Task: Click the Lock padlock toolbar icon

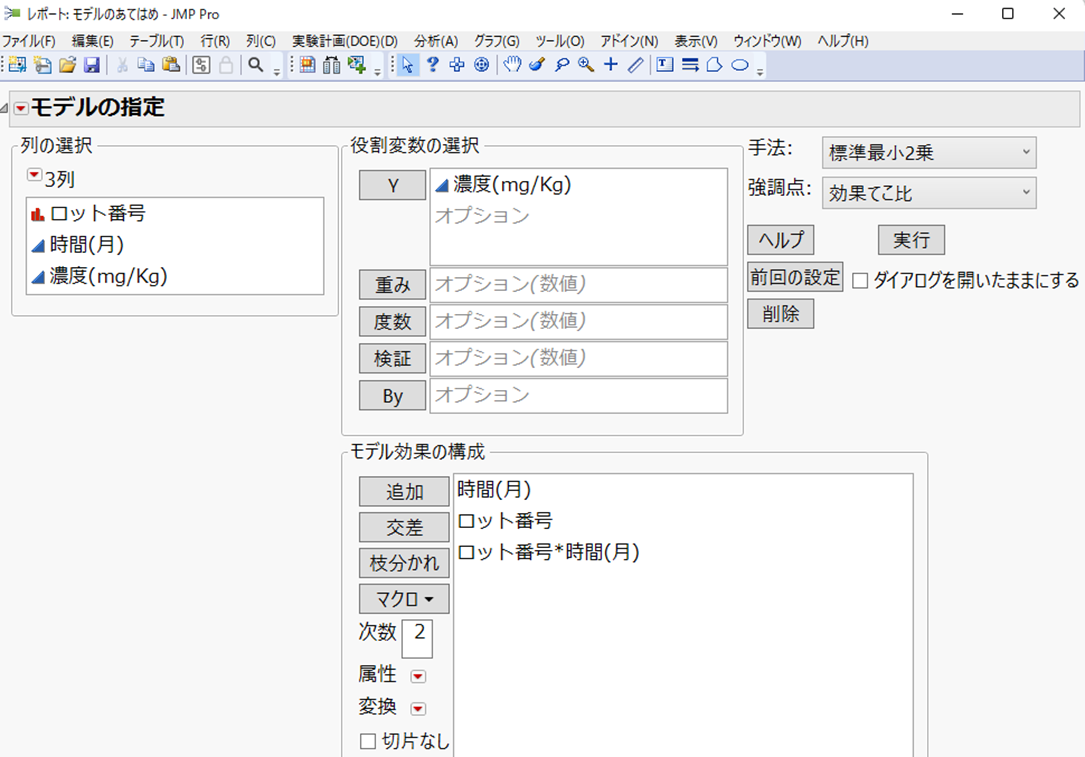Action: pyautogui.click(x=226, y=65)
